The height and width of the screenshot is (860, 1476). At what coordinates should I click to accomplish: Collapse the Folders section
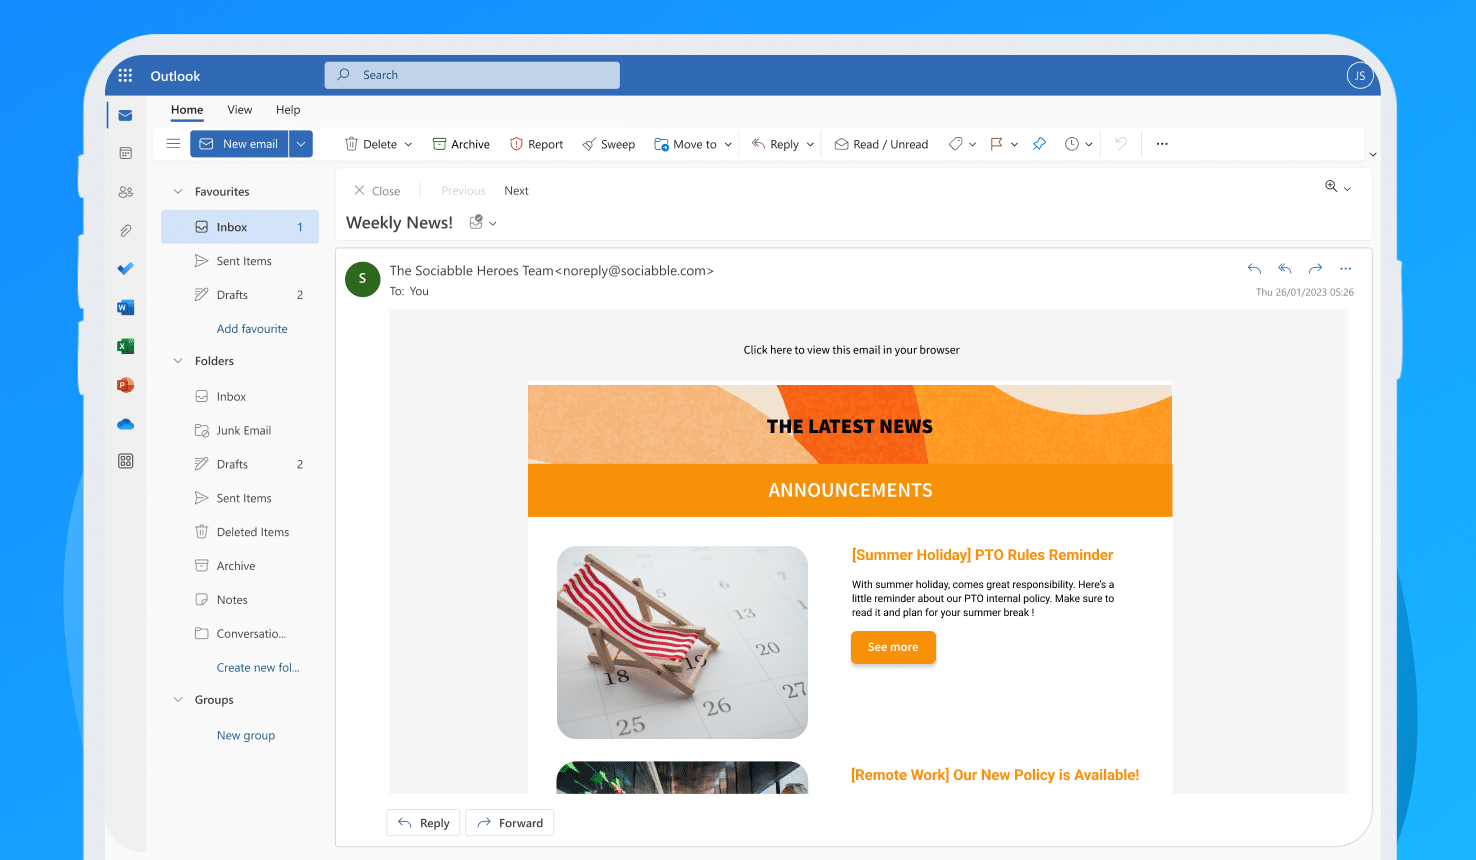pos(178,361)
